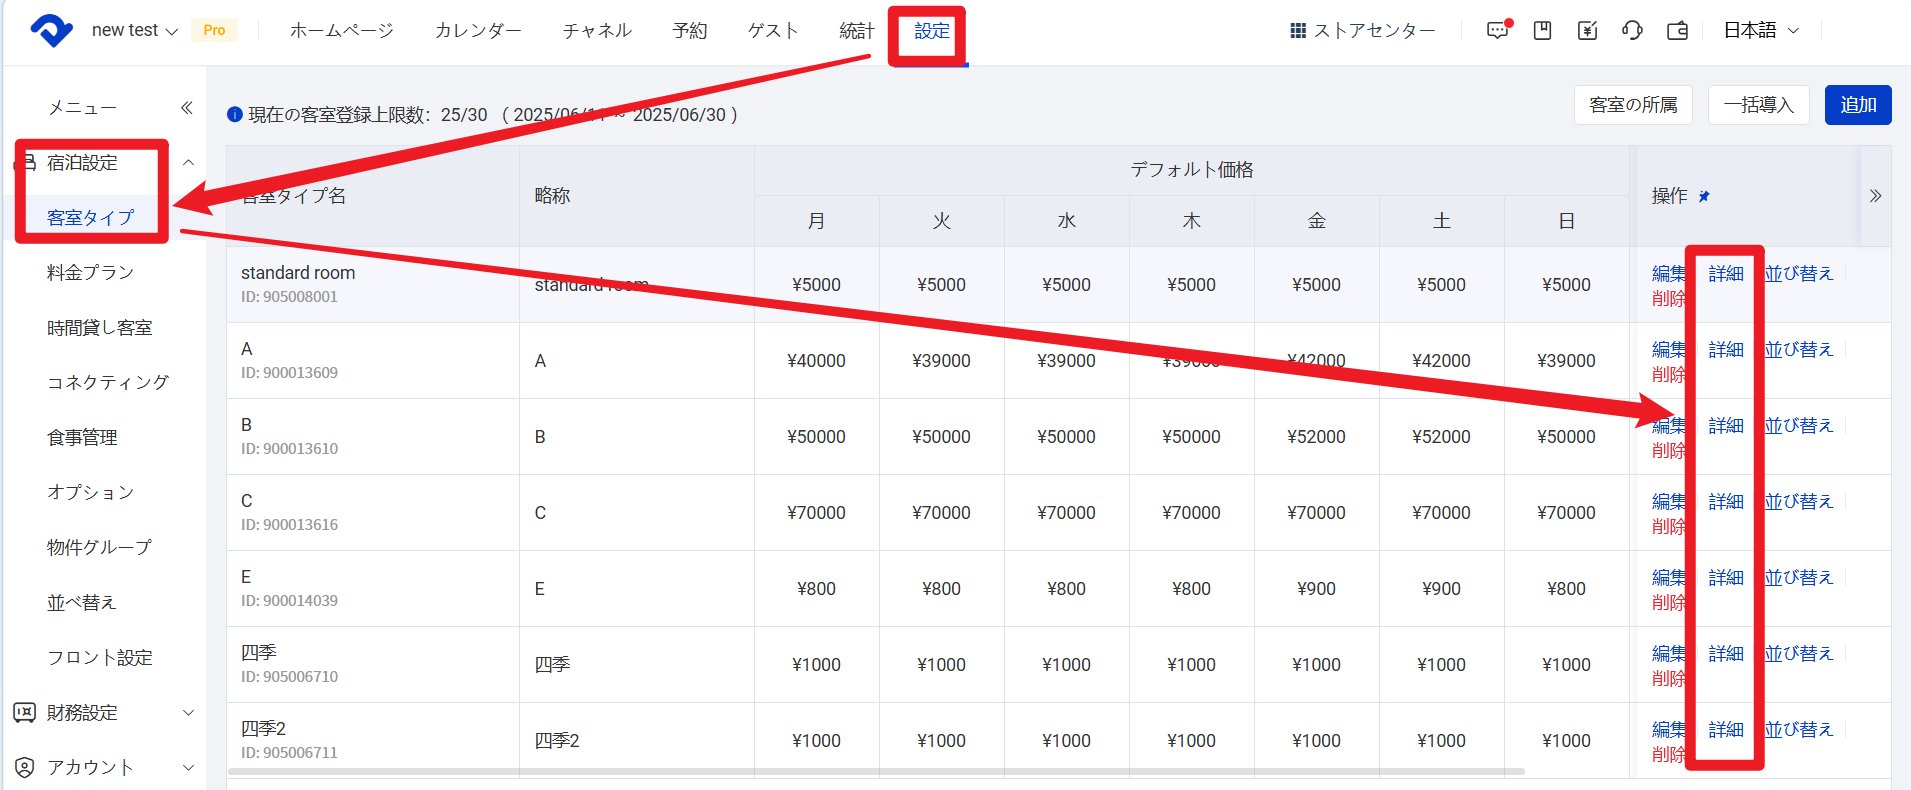Open the 設定 tab
The width and height of the screenshot is (1911, 790).
(932, 30)
